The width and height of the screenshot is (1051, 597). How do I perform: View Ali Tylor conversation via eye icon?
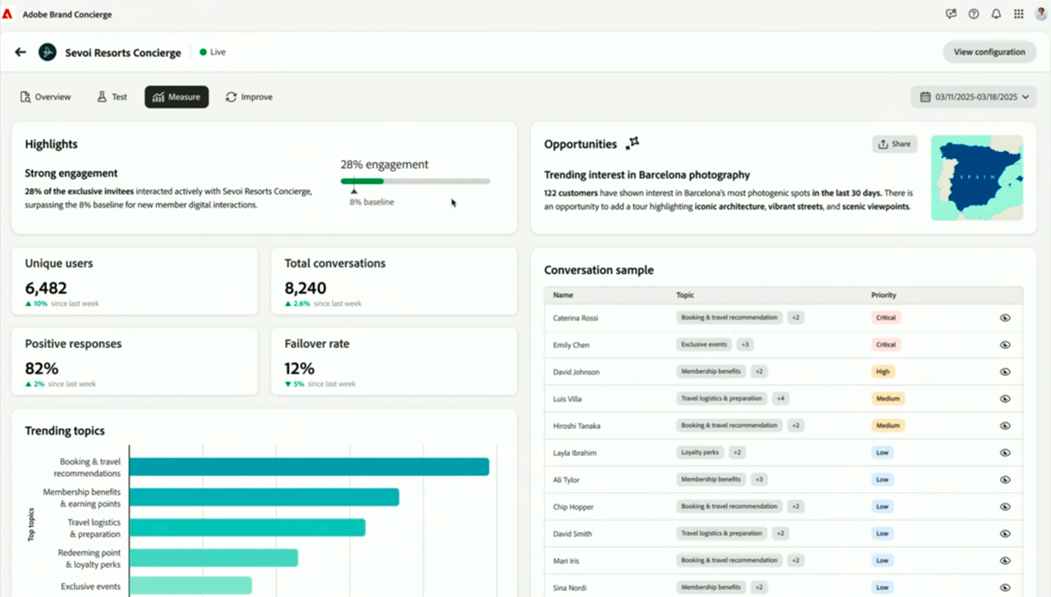(x=1005, y=480)
